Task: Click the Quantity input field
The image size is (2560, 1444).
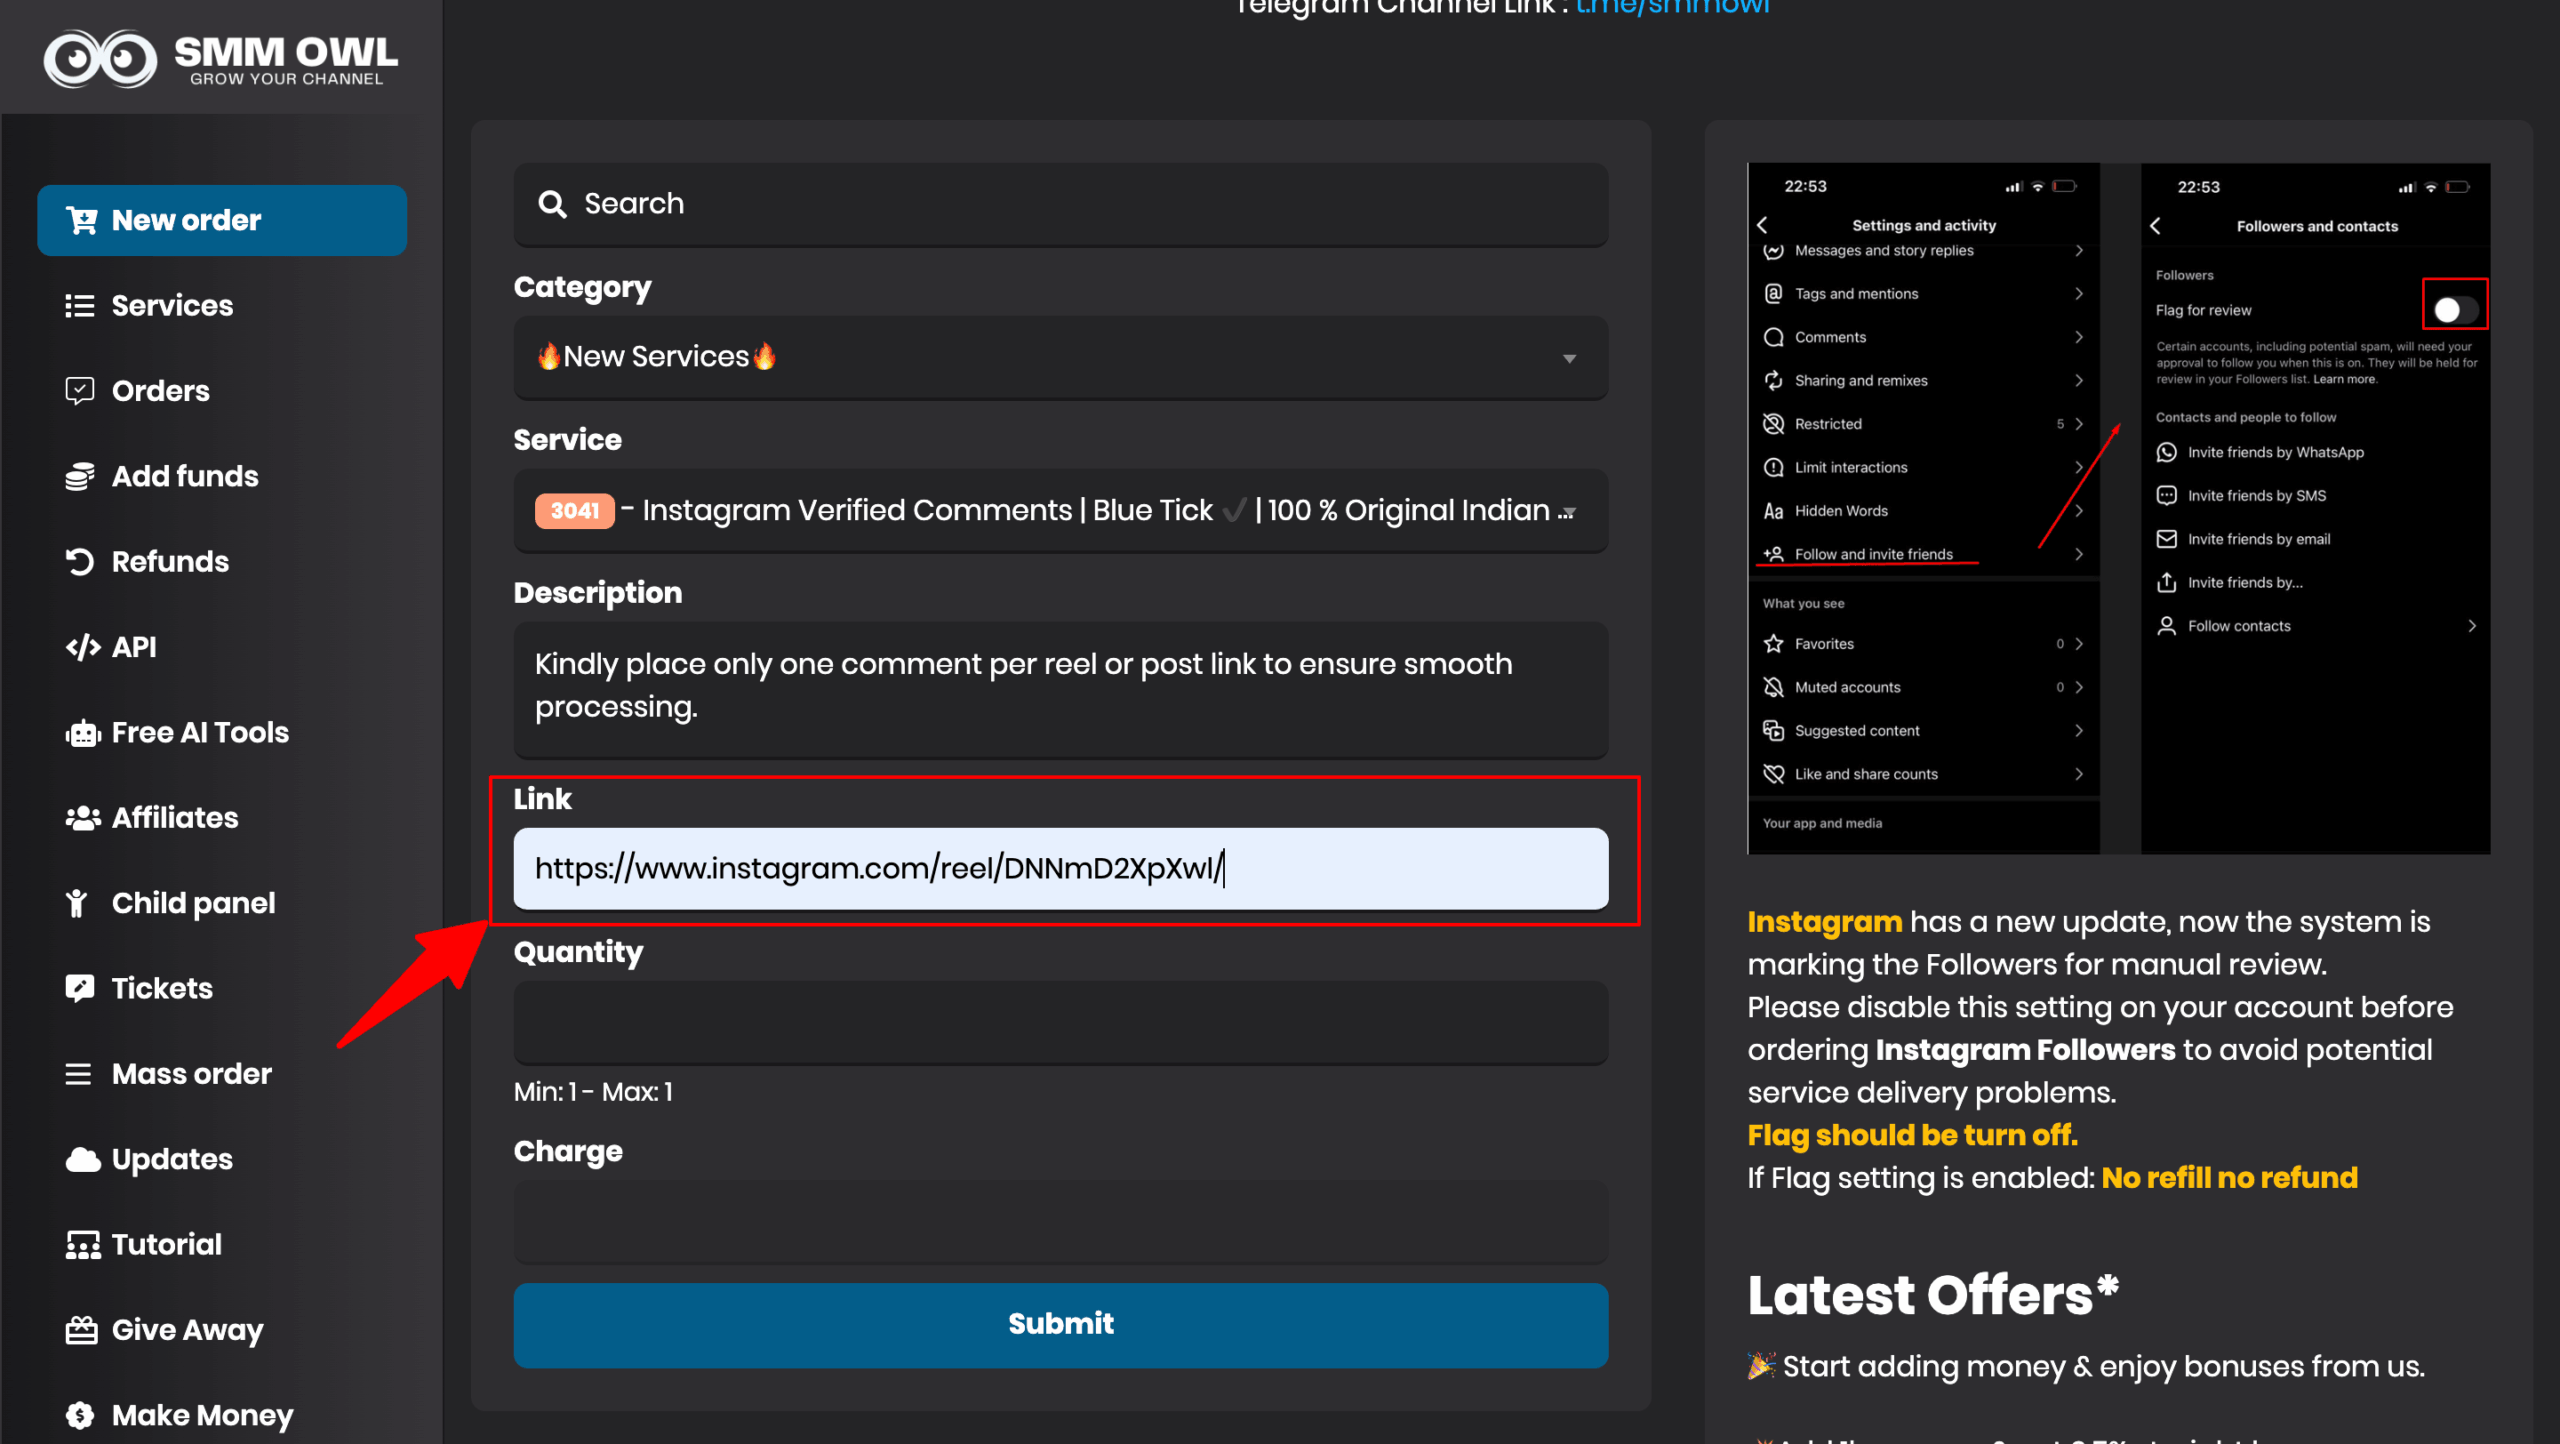Action: 1061,1022
